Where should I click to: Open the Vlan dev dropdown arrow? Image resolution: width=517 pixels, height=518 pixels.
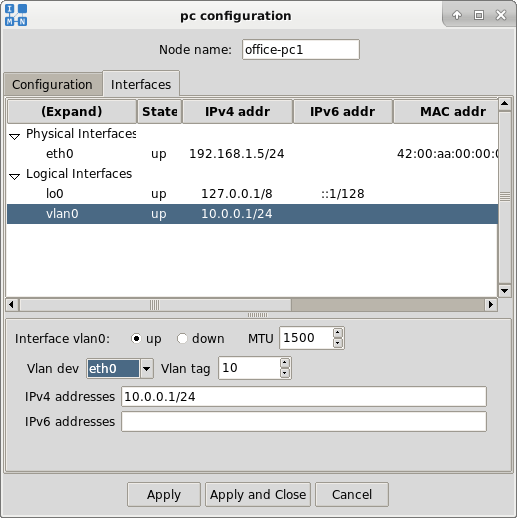146,369
